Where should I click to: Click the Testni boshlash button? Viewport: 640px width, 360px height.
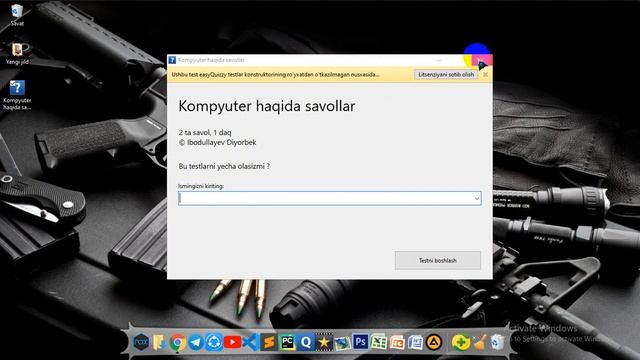[x=438, y=260]
